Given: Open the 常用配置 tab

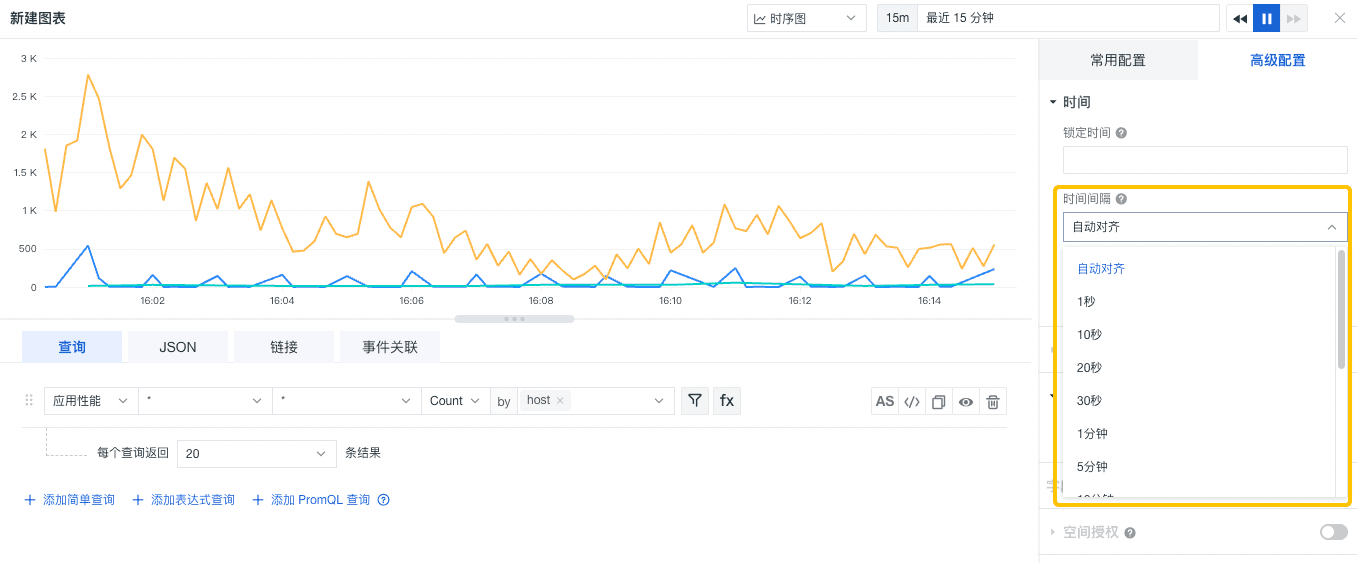Looking at the screenshot, I should click(1118, 60).
